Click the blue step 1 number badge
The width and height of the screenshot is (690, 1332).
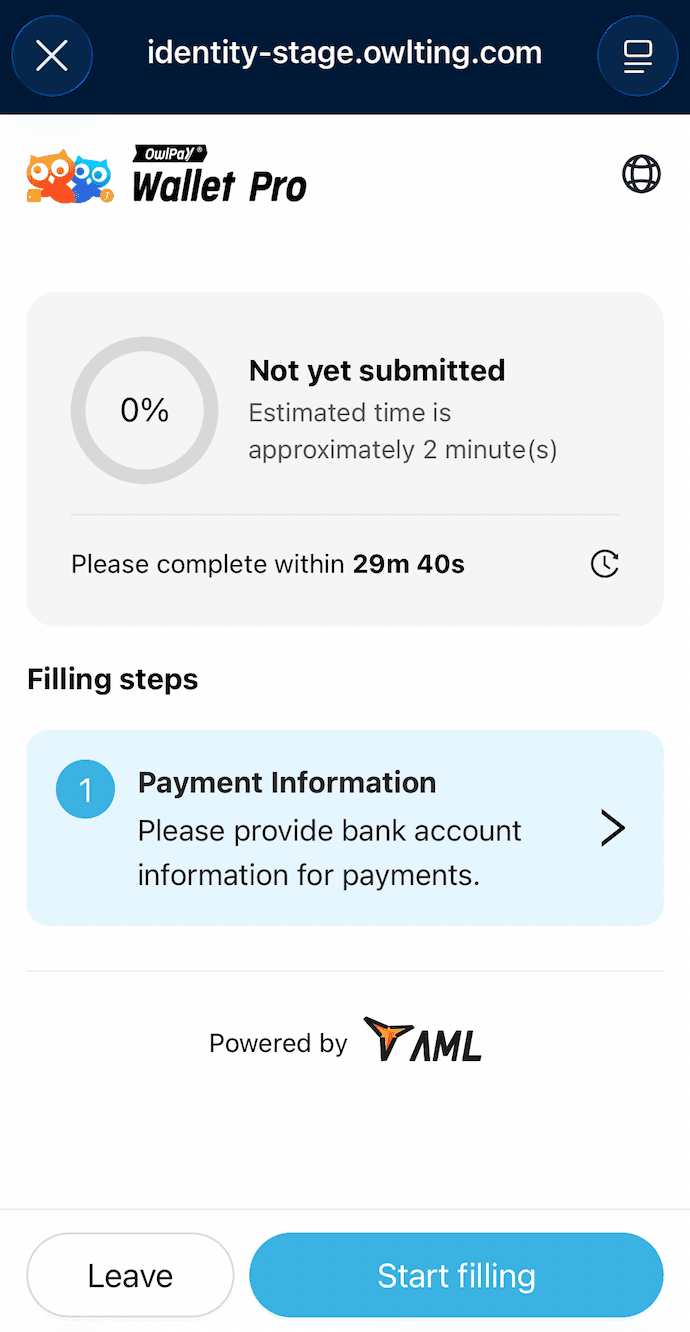[85, 790]
